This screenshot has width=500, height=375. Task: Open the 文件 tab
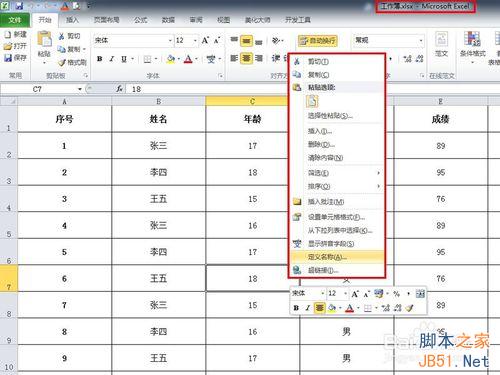tap(15, 20)
